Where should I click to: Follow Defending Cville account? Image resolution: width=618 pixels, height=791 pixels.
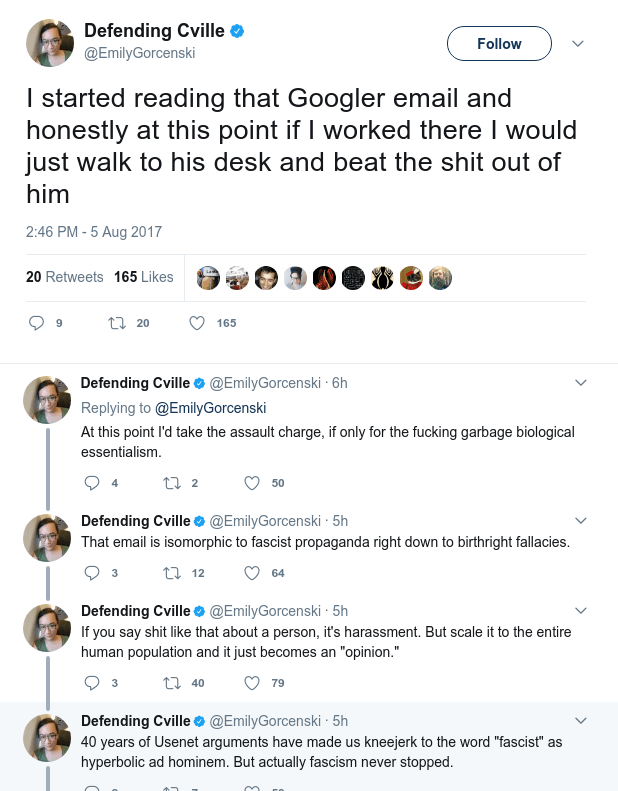499,43
